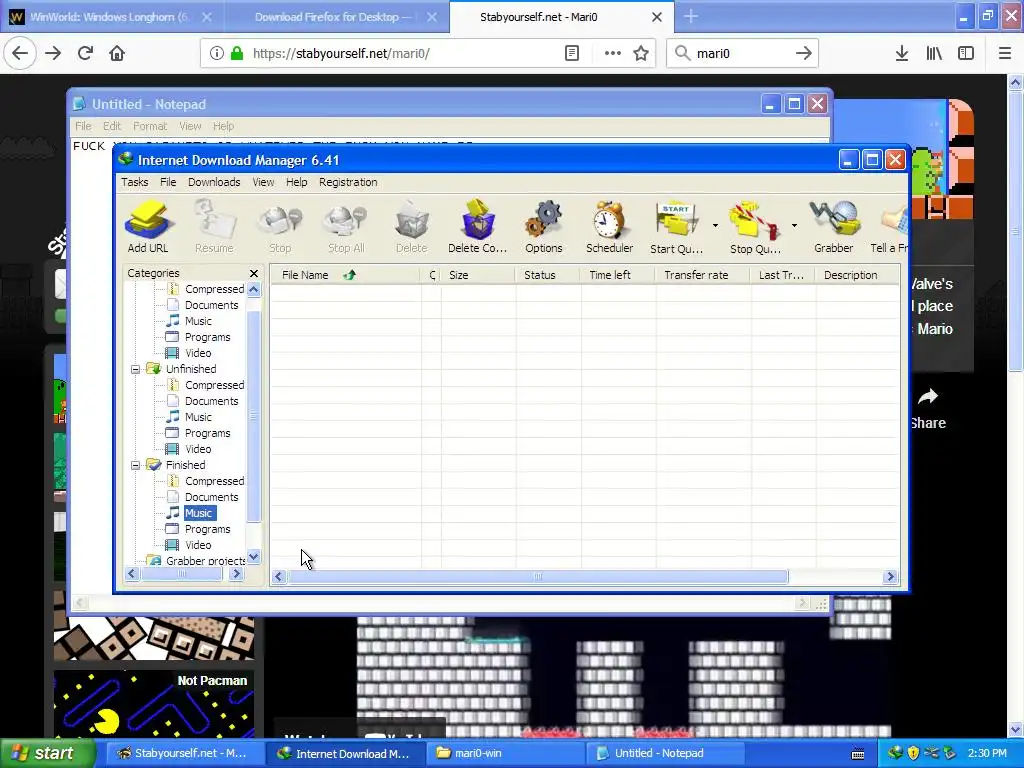Open Stop Queue dropdown arrow

pyautogui.click(x=794, y=226)
